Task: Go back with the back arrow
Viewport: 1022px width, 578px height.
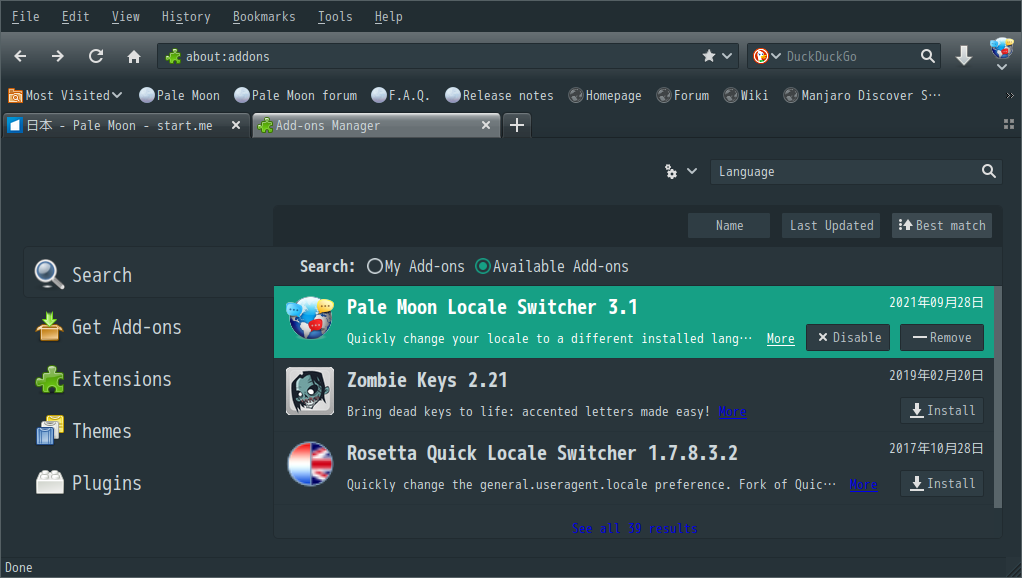Action: click(x=20, y=56)
